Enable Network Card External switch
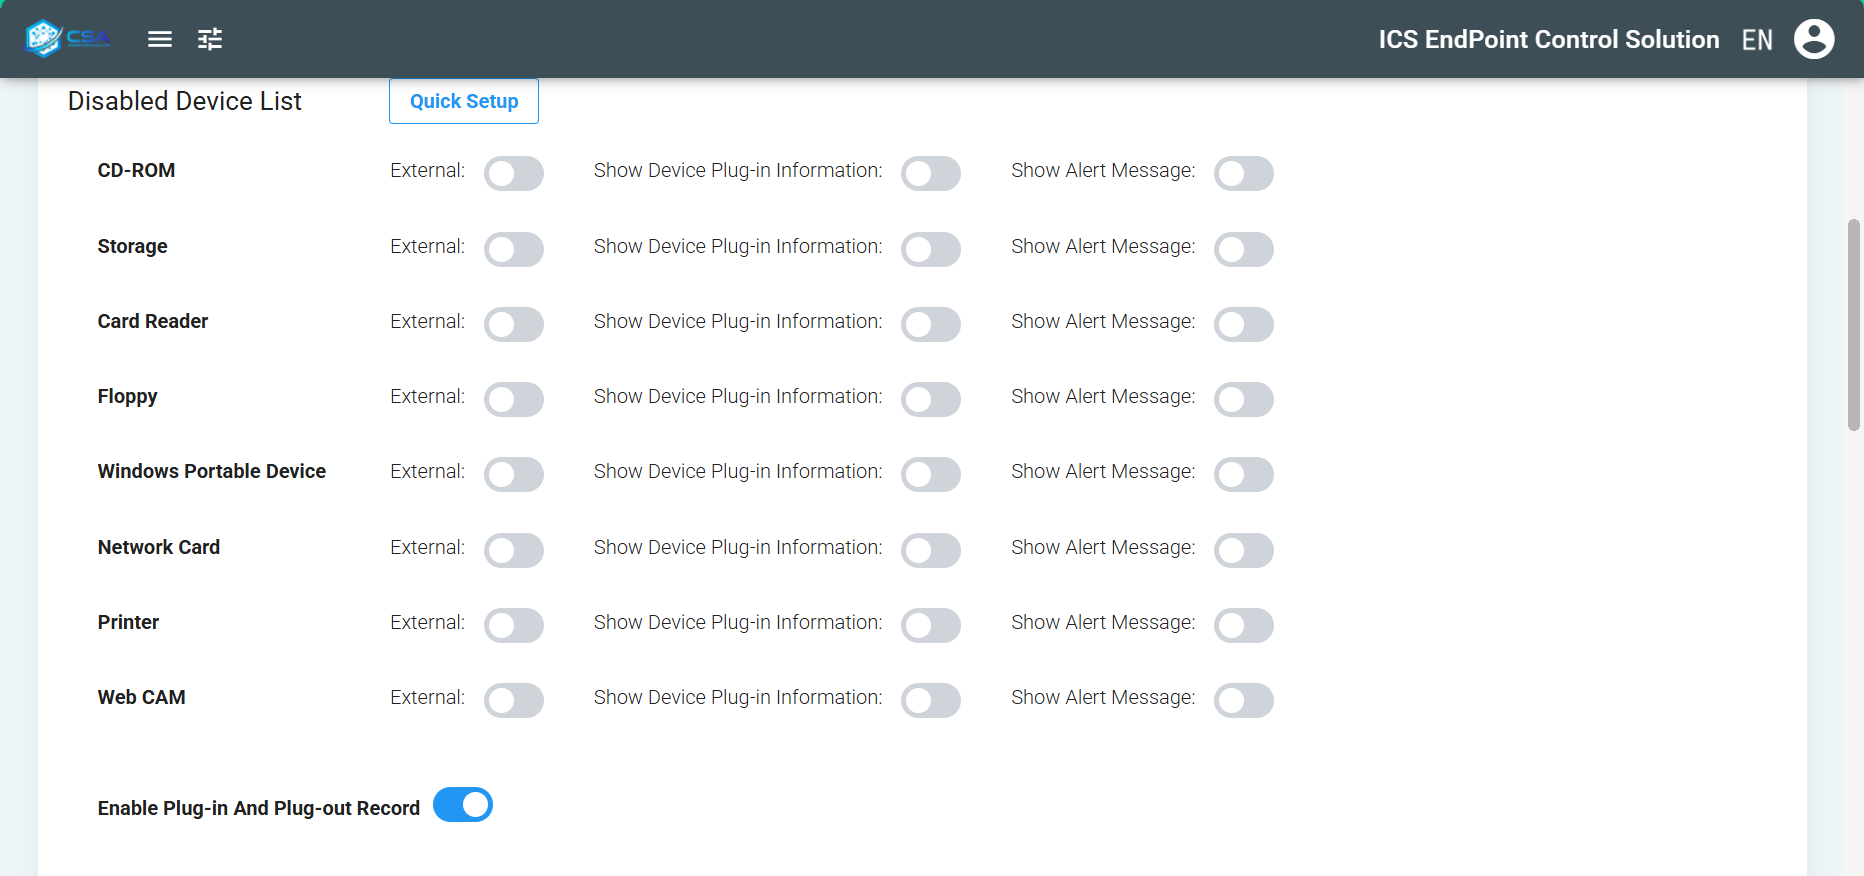The width and height of the screenshot is (1864, 876). click(x=514, y=550)
